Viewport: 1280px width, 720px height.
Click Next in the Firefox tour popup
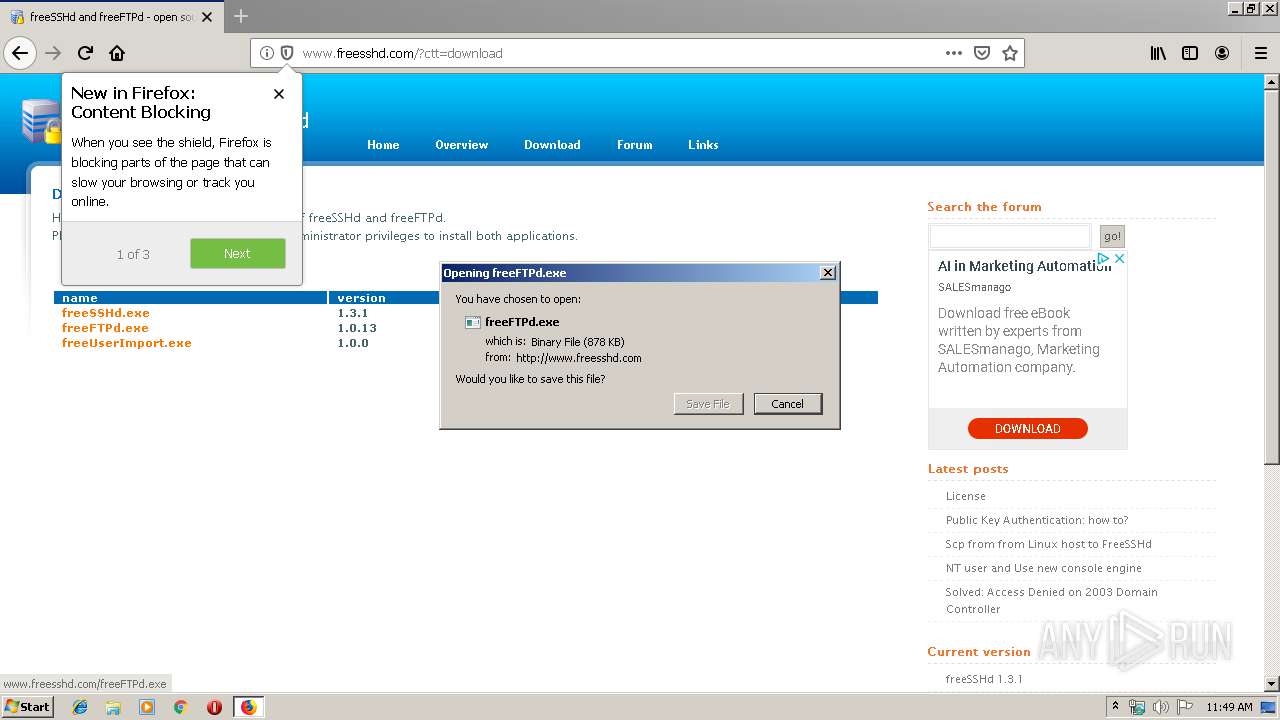pyautogui.click(x=237, y=254)
